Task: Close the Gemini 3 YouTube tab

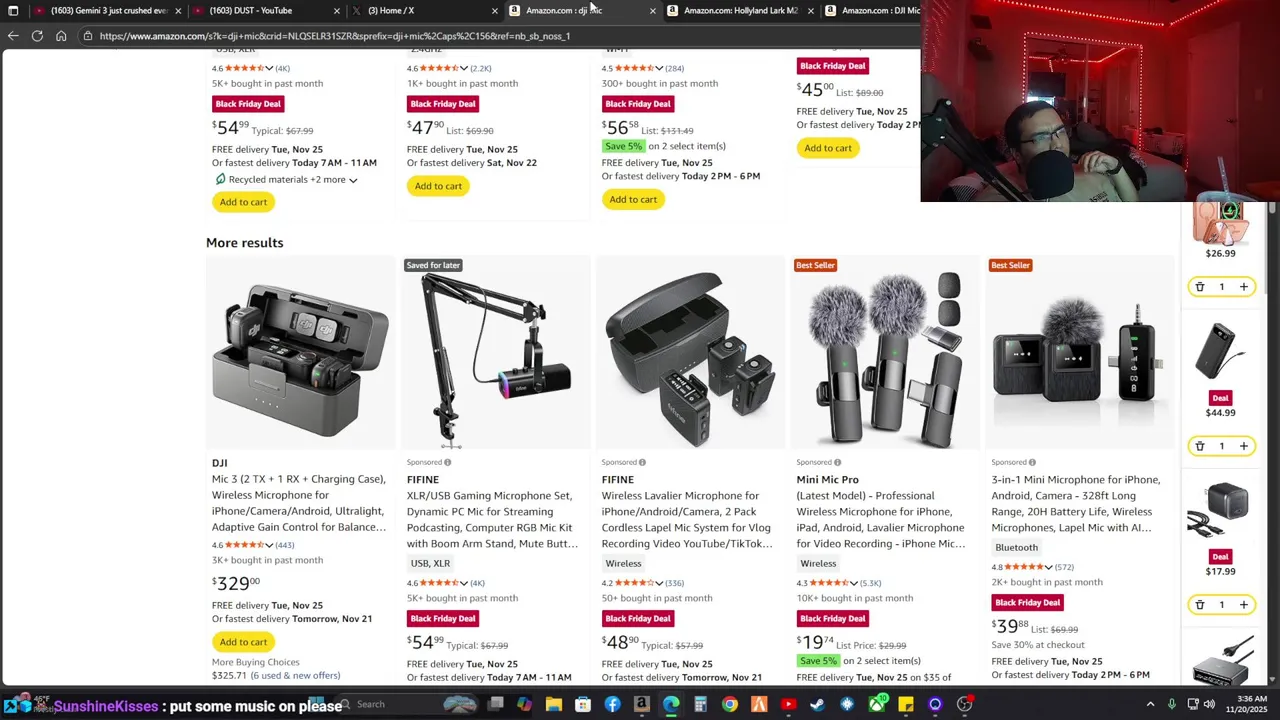Action: [178, 11]
